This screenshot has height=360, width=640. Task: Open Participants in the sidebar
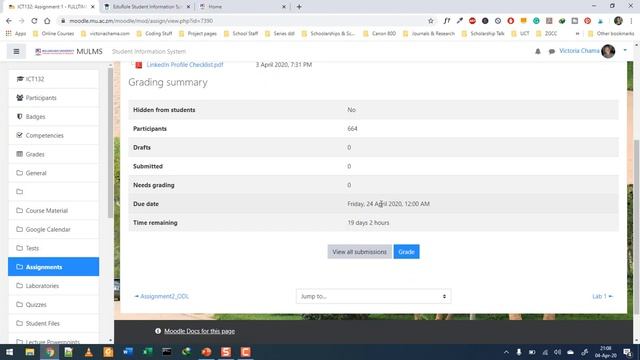tap(53, 98)
